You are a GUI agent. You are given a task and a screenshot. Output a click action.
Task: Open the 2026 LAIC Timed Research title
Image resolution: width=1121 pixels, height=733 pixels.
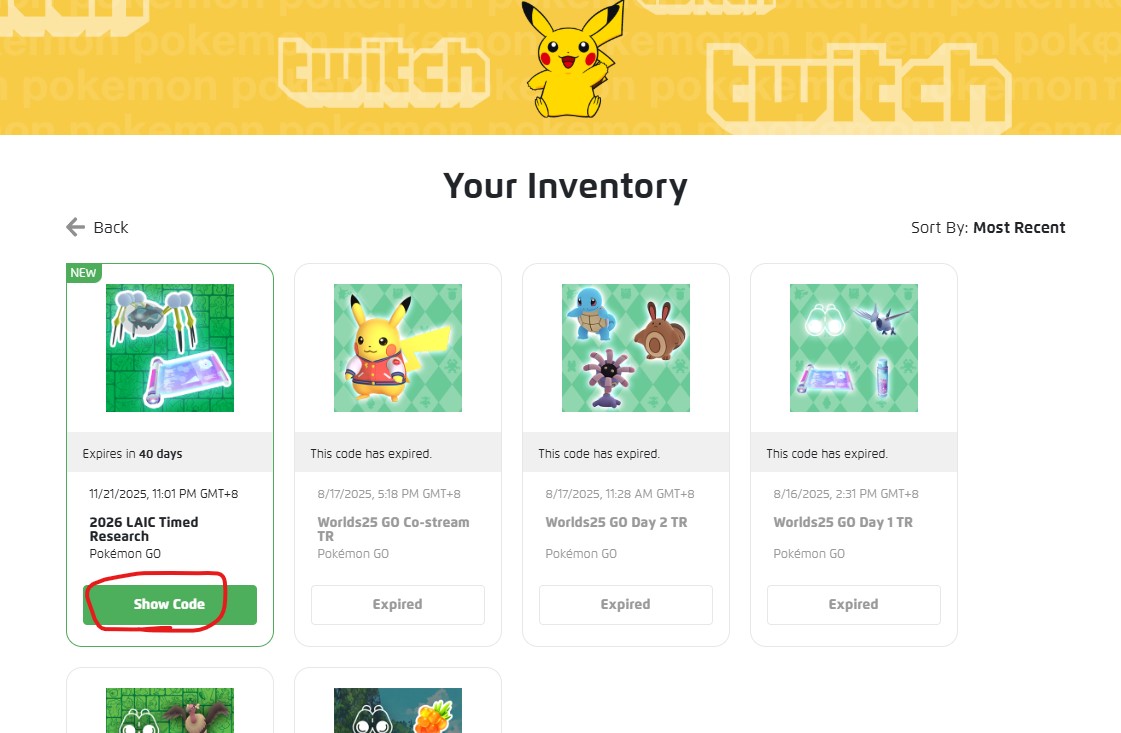click(x=144, y=529)
